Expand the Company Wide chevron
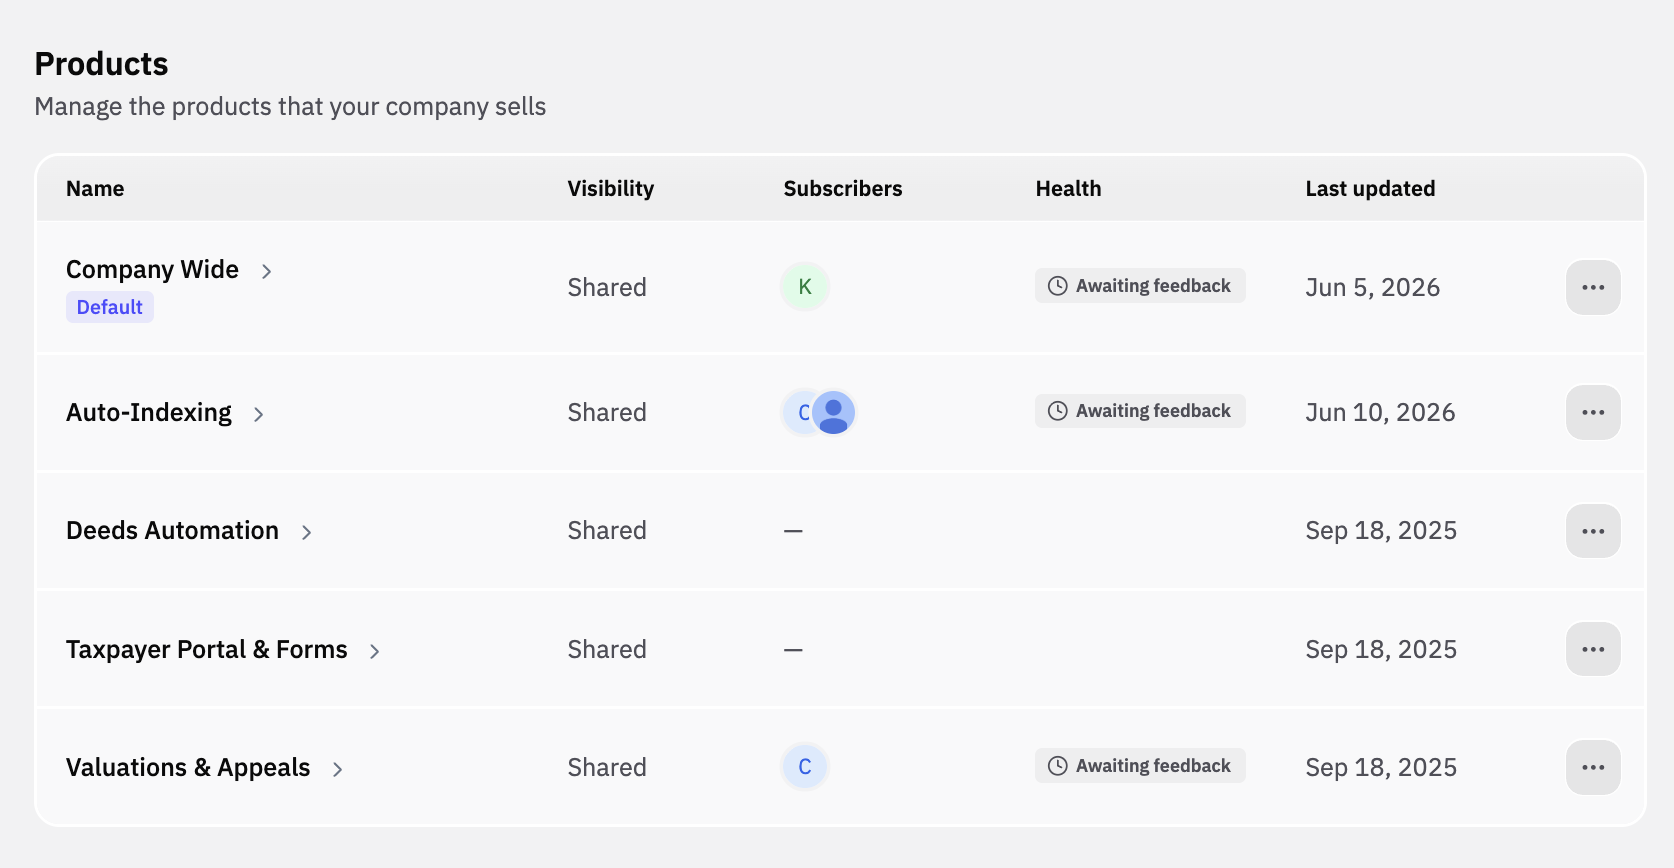Image resolution: width=1674 pixels, height=868 pixels. 266,271
